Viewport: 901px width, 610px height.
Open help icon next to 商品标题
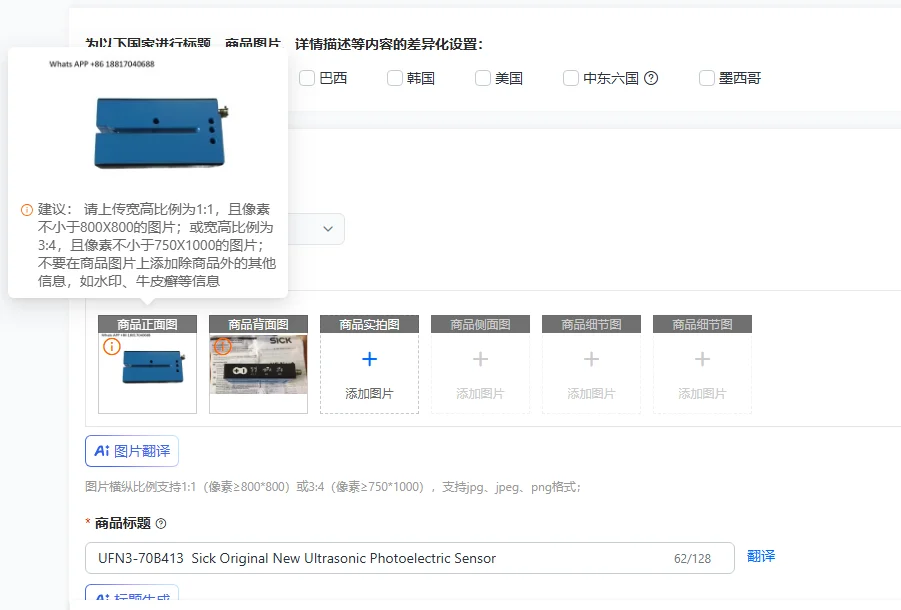click(161, 523)
